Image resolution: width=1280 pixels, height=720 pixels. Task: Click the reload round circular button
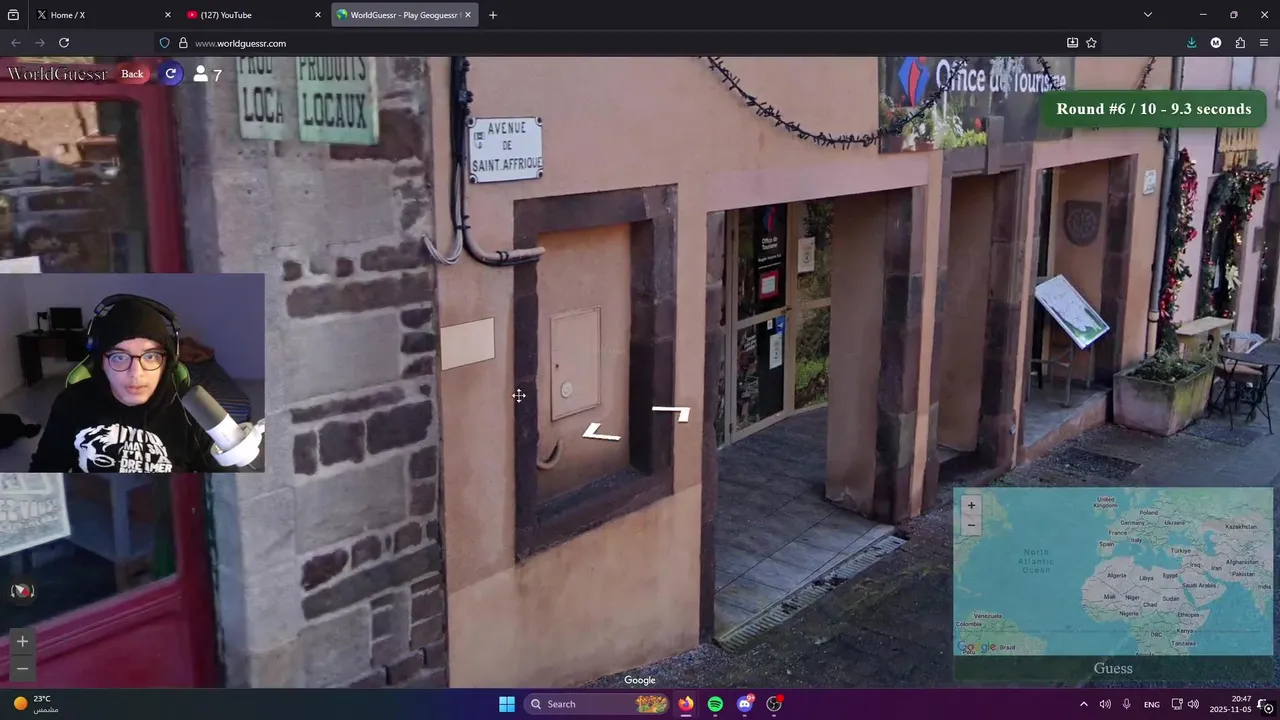(171, 74)
